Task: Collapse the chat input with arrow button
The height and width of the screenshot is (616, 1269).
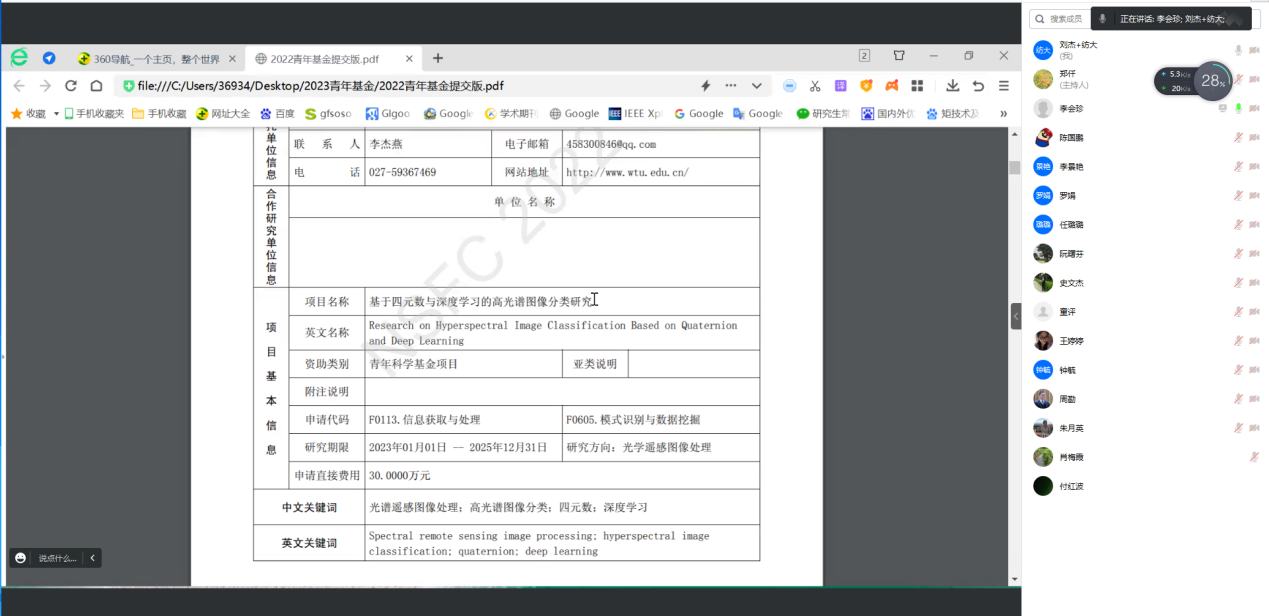Action: point(92,558)
